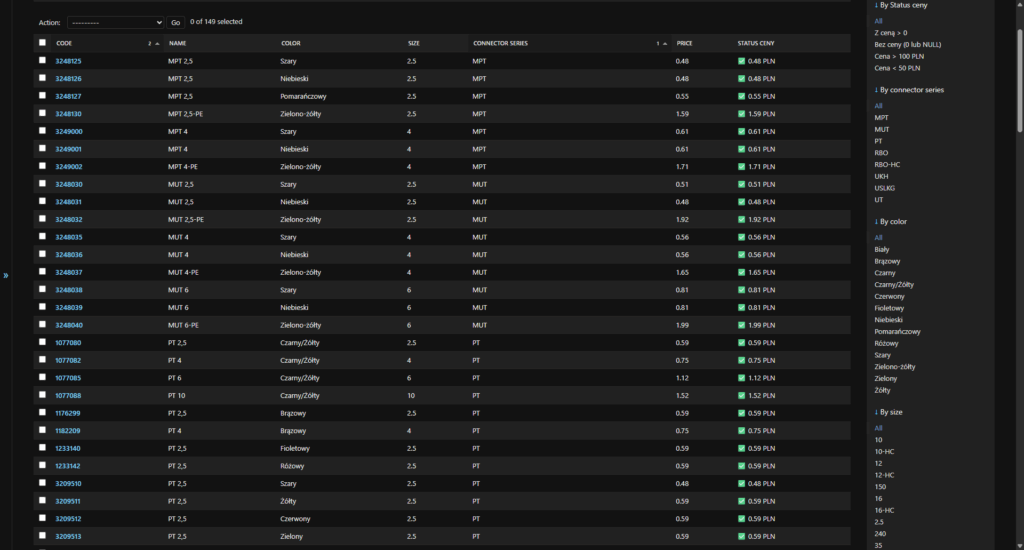1024x550 pixels.
Task: Select the checkbox for row 3248127
Action: point(42,96)
